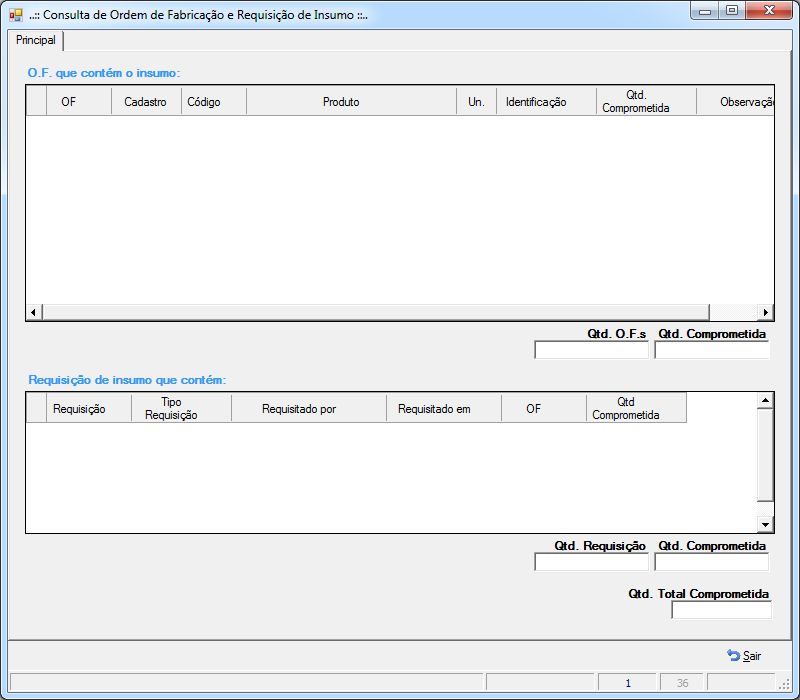
Task: Click the status bar value 36
Action: pyautogui.click(x=682, y=683)
